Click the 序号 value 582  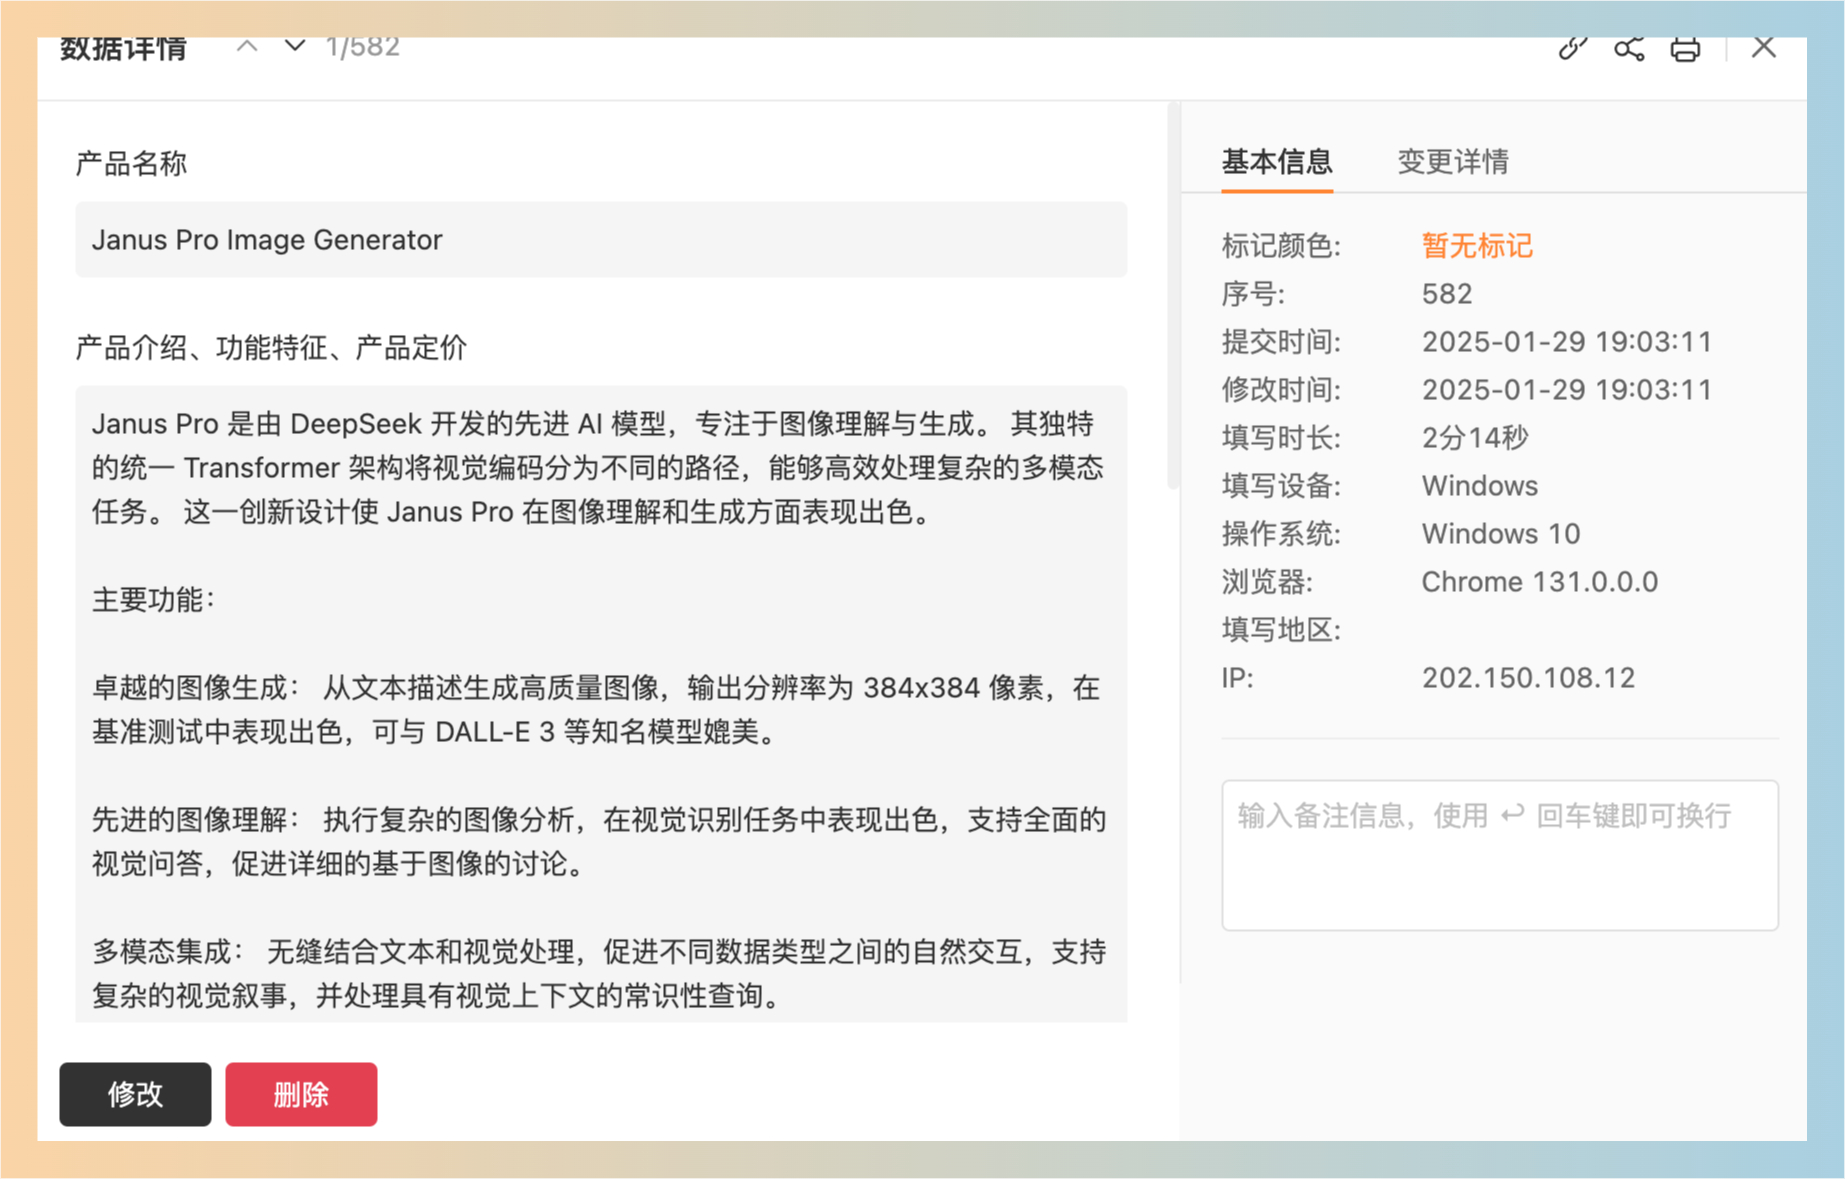coord(1446,294)
